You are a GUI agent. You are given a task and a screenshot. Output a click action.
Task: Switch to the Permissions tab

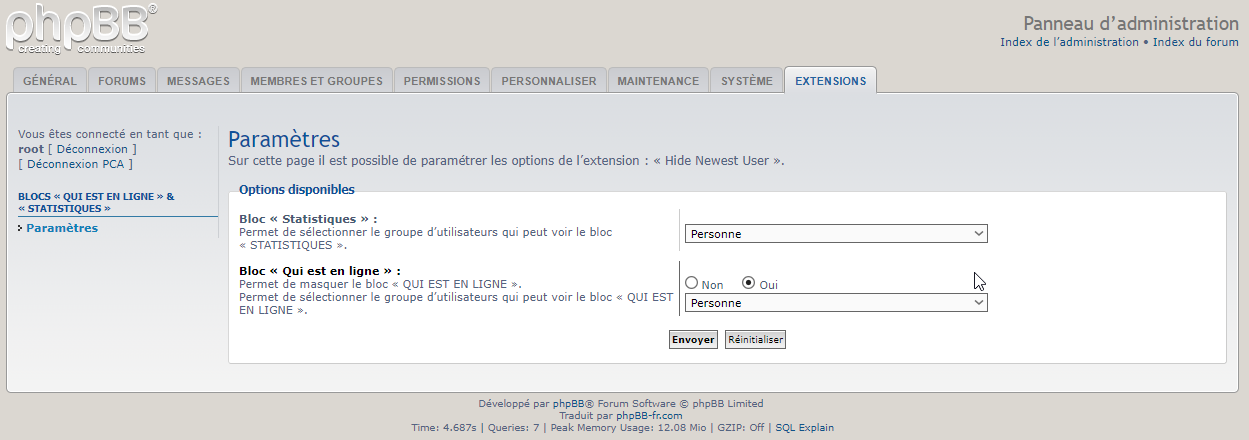click(x=442, y=81)
